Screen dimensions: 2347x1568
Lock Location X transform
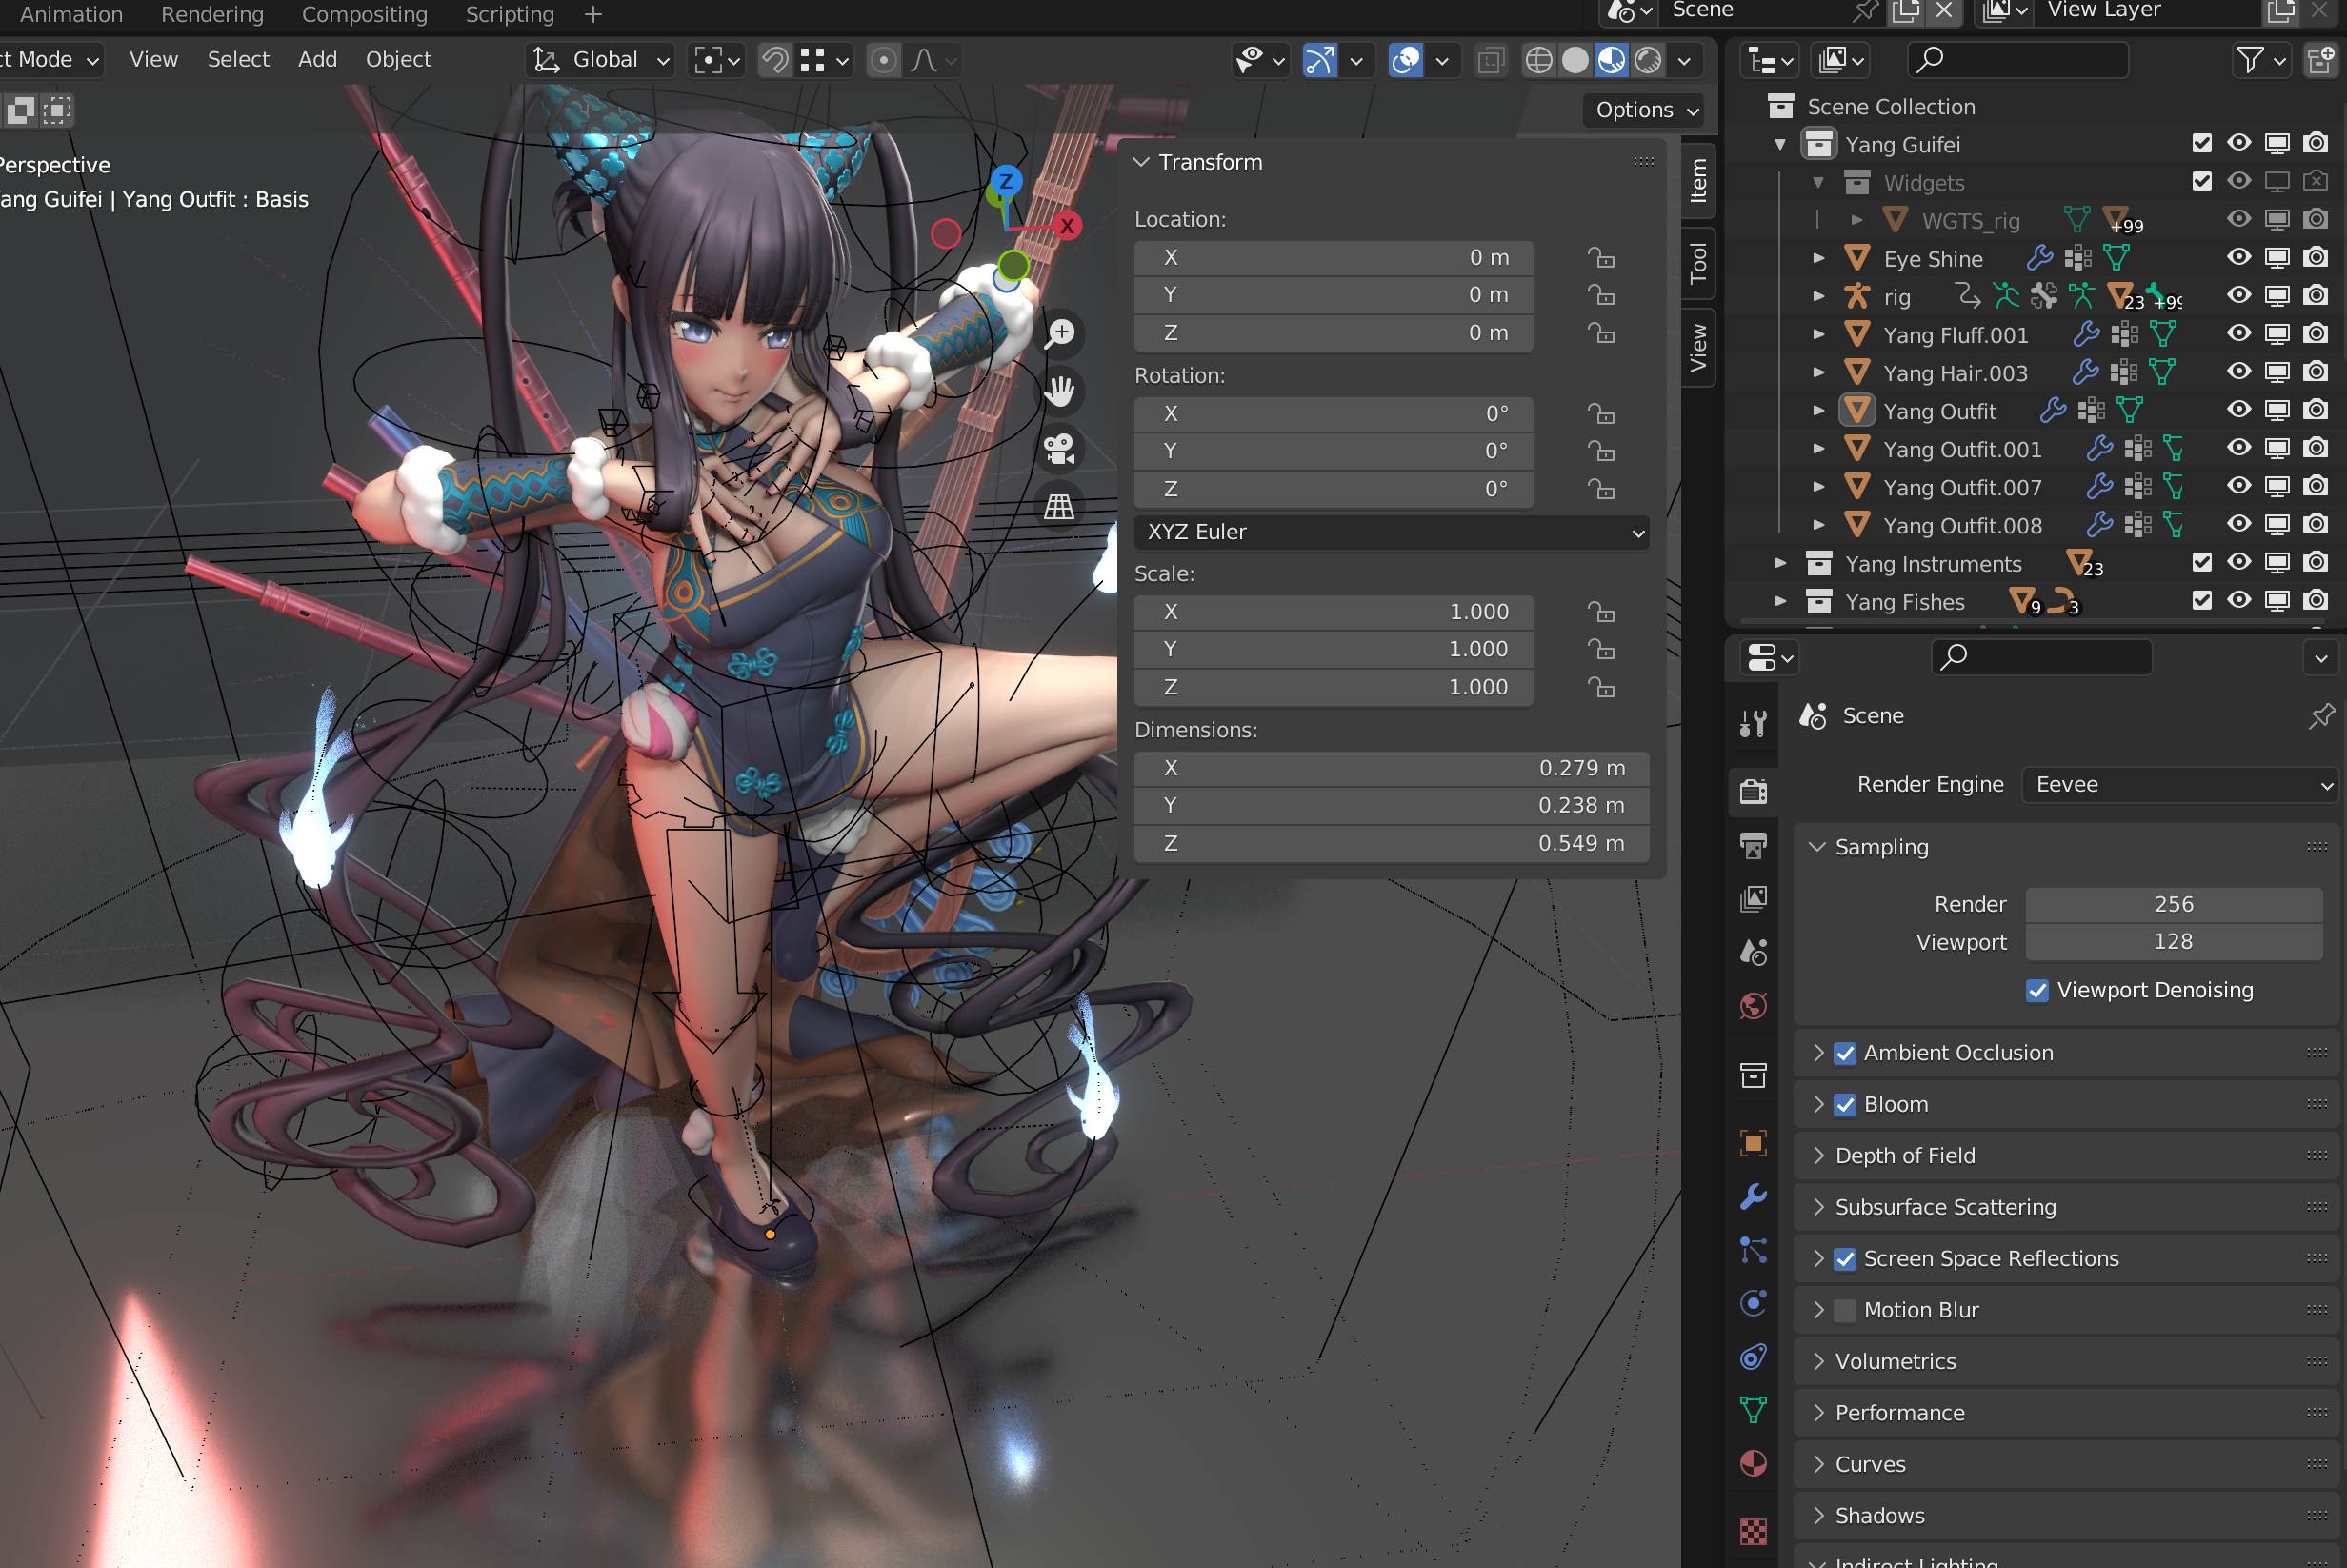coord(1601,258)
